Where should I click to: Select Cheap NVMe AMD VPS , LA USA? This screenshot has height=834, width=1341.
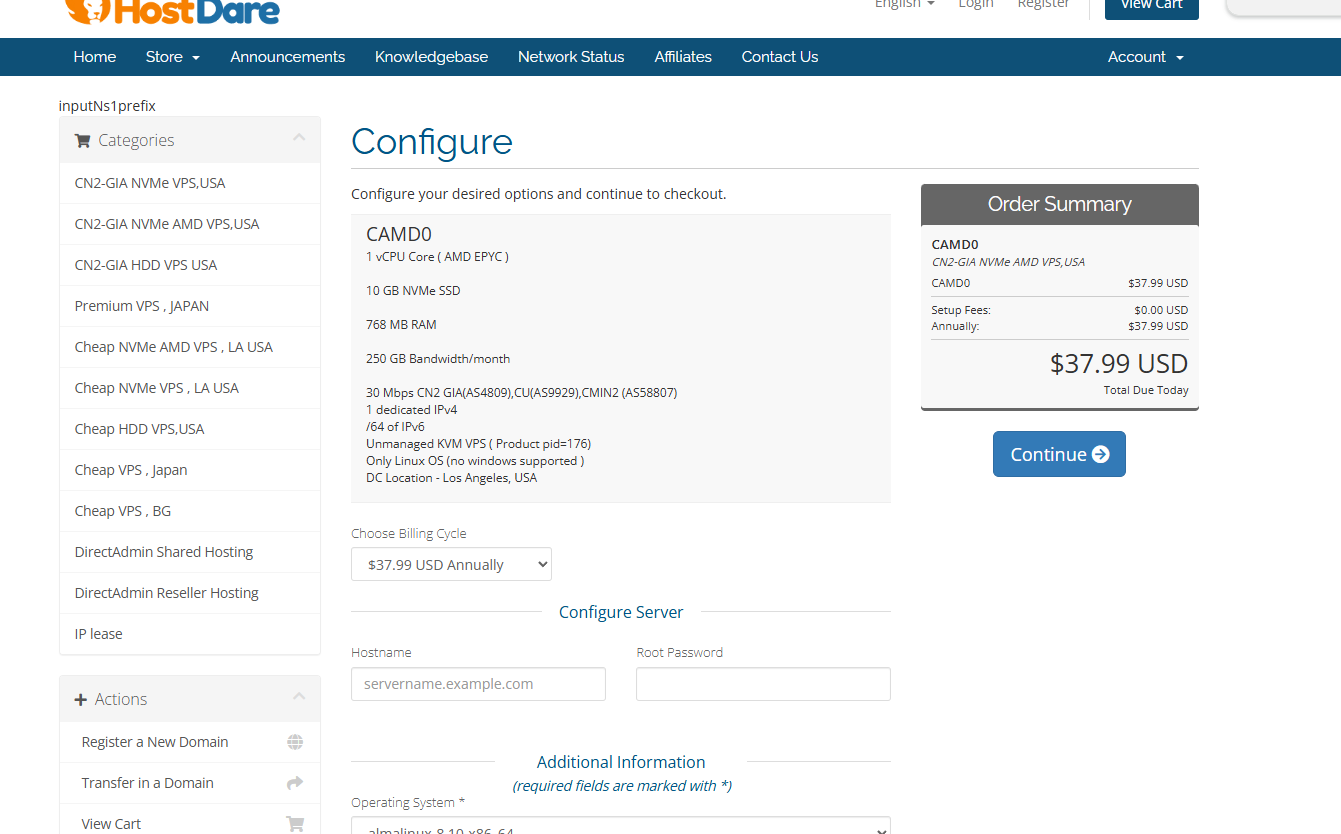190,347
